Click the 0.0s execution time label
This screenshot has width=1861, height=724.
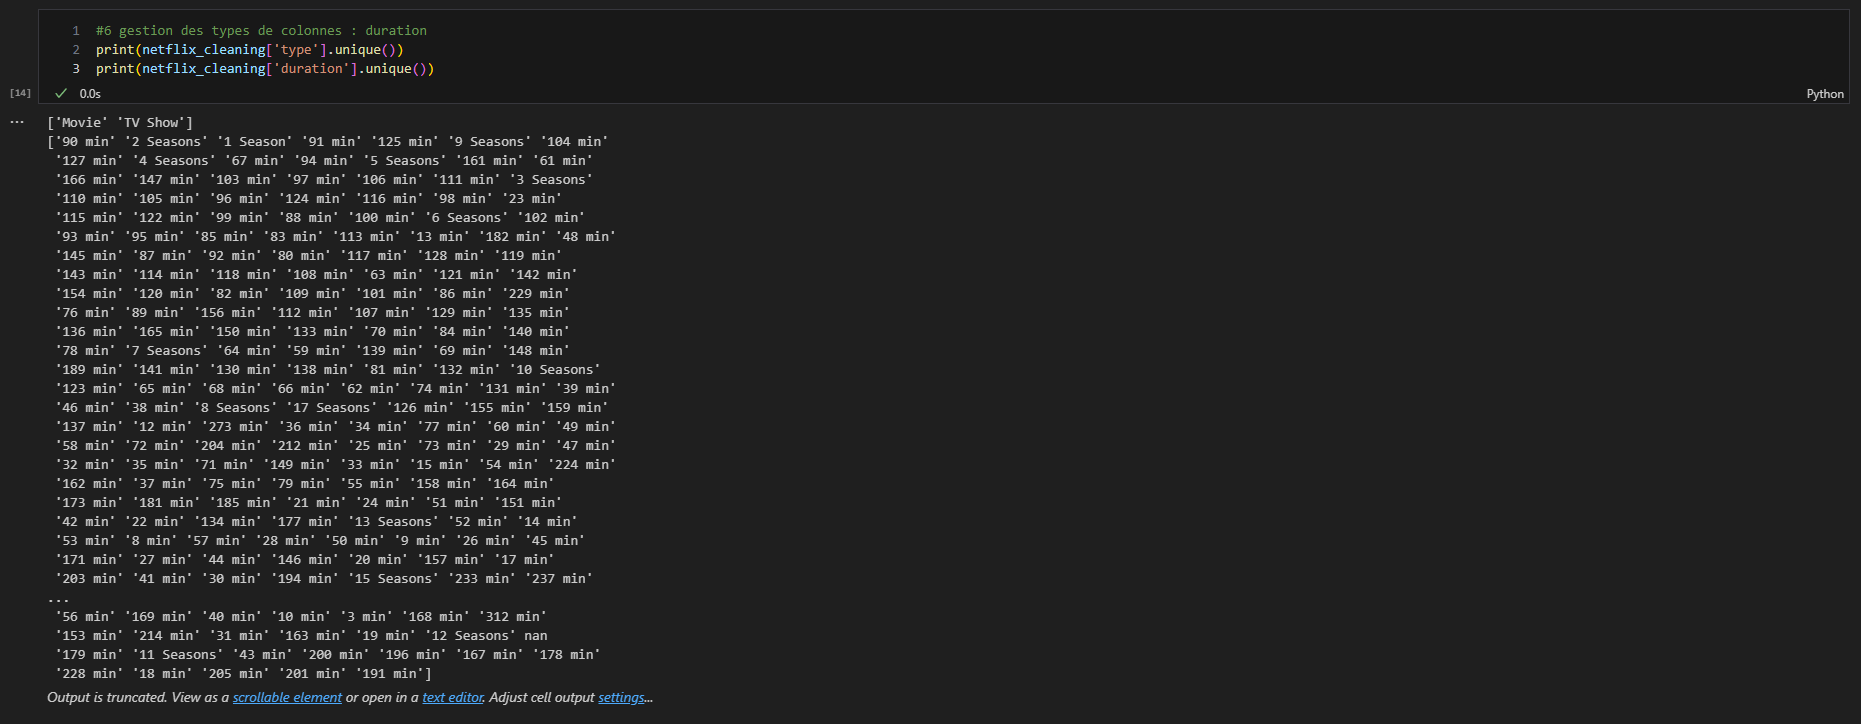(x=90, y=94)
